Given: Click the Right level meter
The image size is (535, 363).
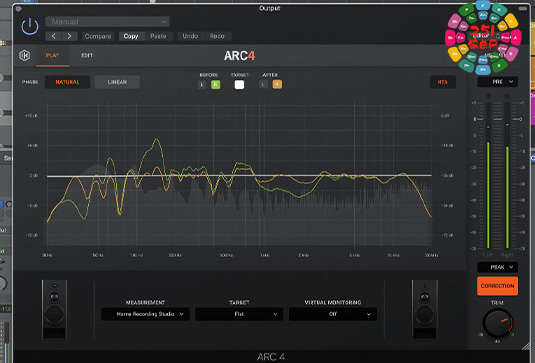Looking at the screenshot, I should coord(507,175).
